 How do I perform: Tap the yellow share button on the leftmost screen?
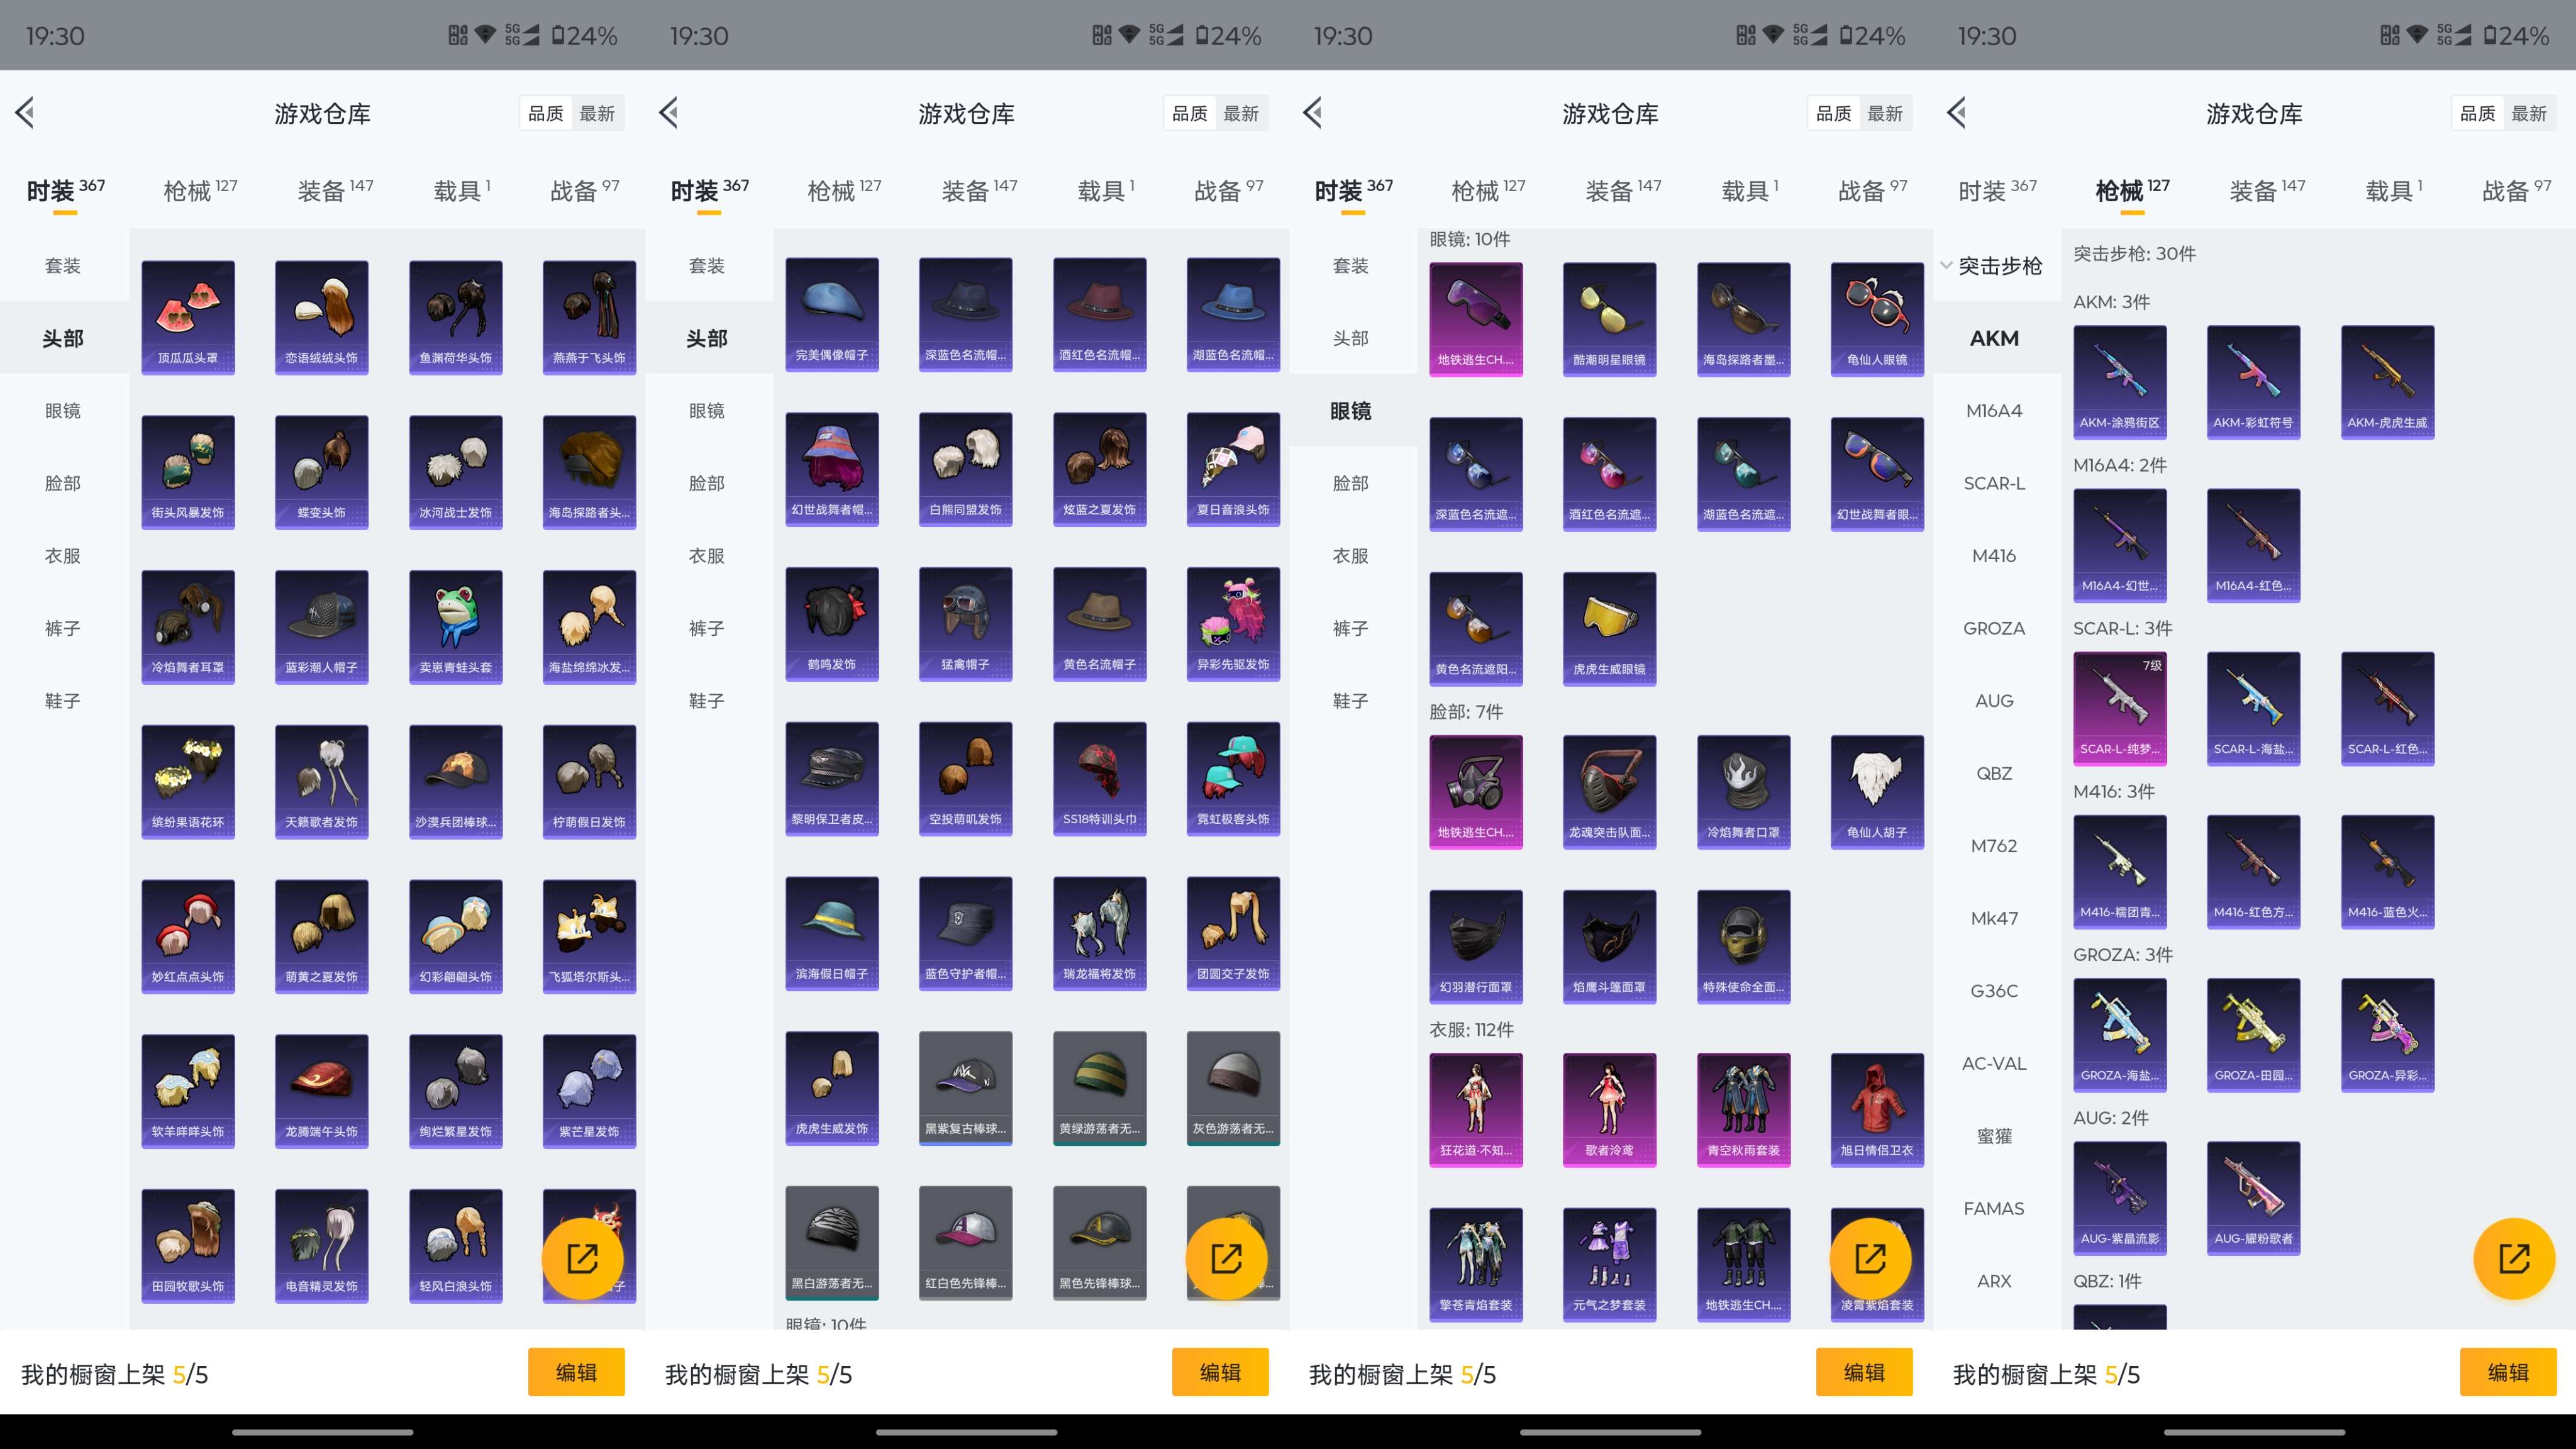pyautogui.click(x=582, y=1258)
